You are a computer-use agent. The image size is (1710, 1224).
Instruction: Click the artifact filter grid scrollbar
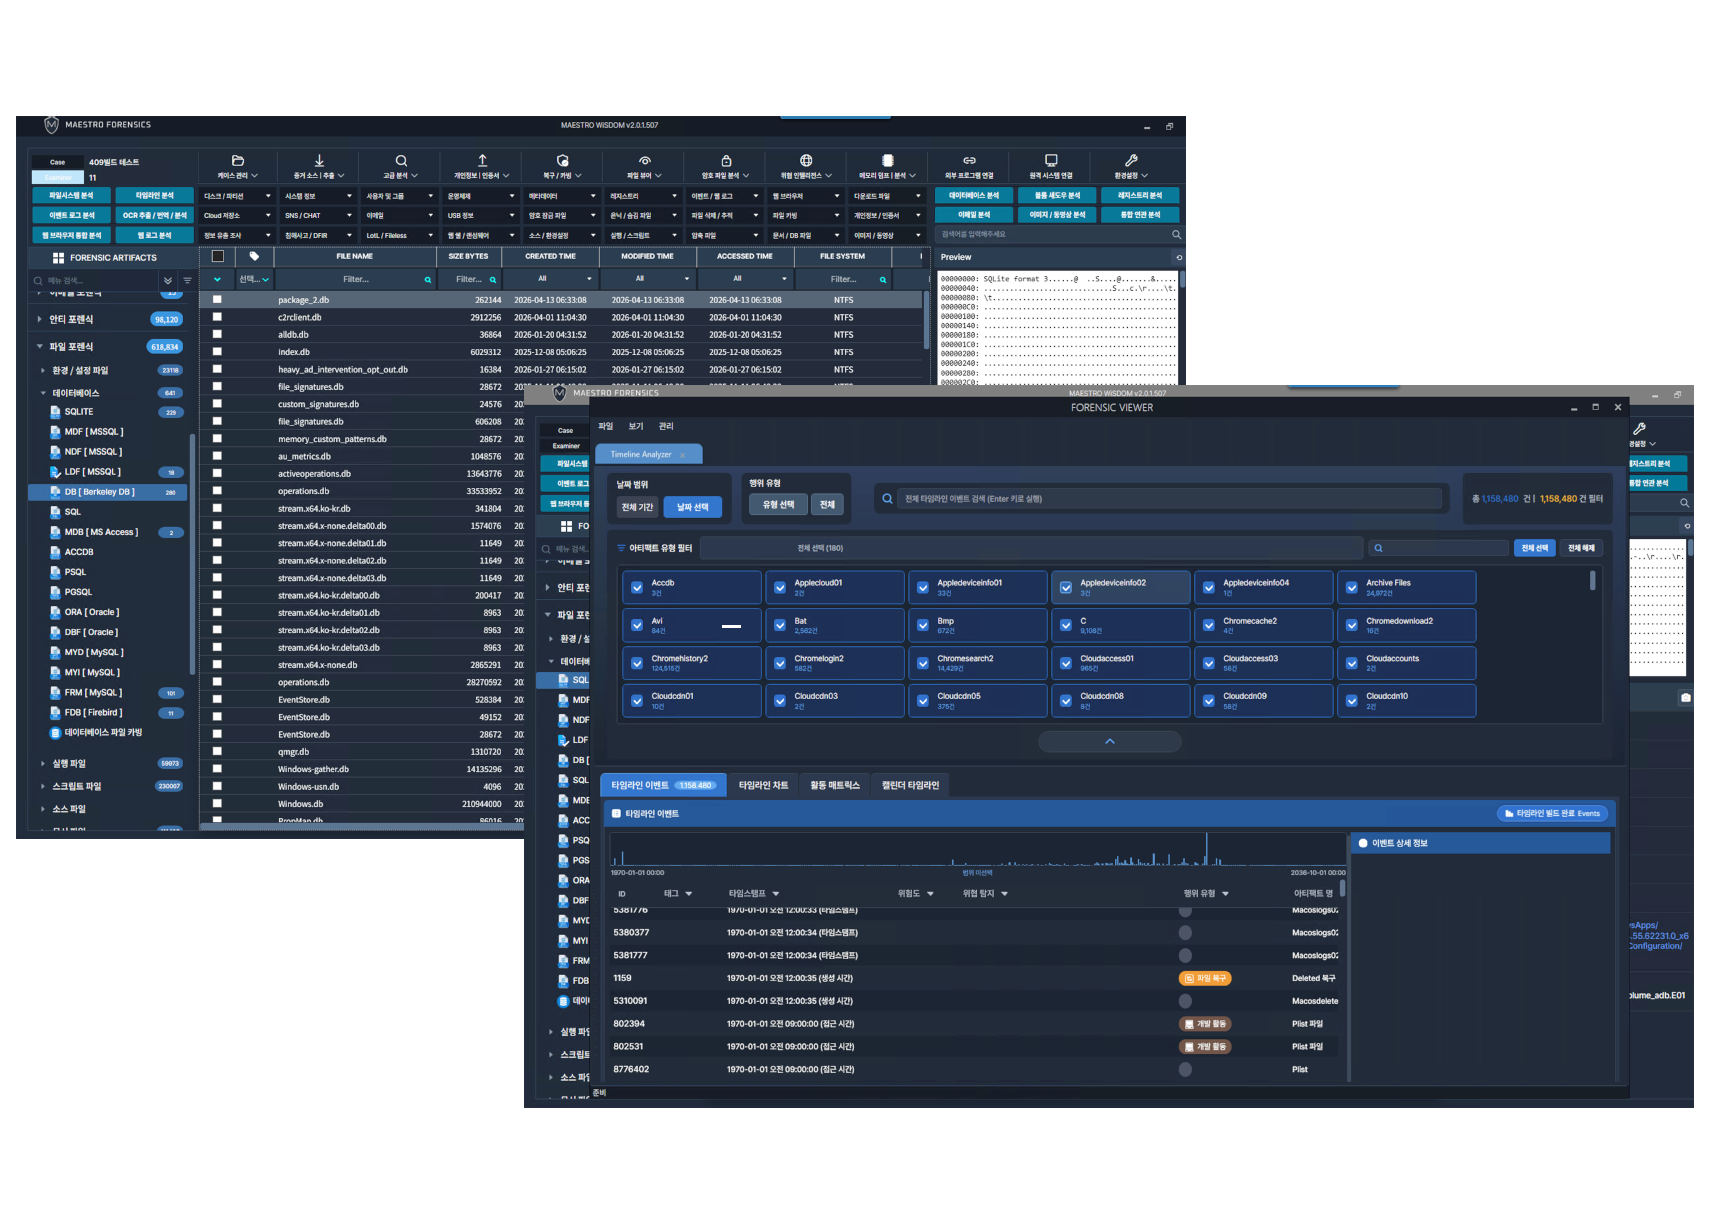point(1593,581)
